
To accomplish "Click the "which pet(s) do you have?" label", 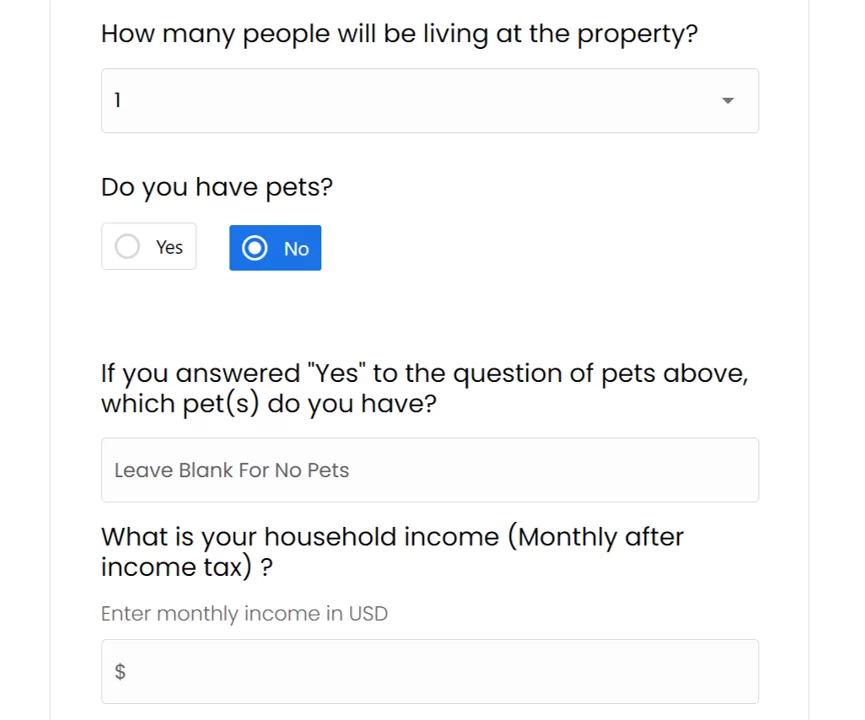I will 269,404.
